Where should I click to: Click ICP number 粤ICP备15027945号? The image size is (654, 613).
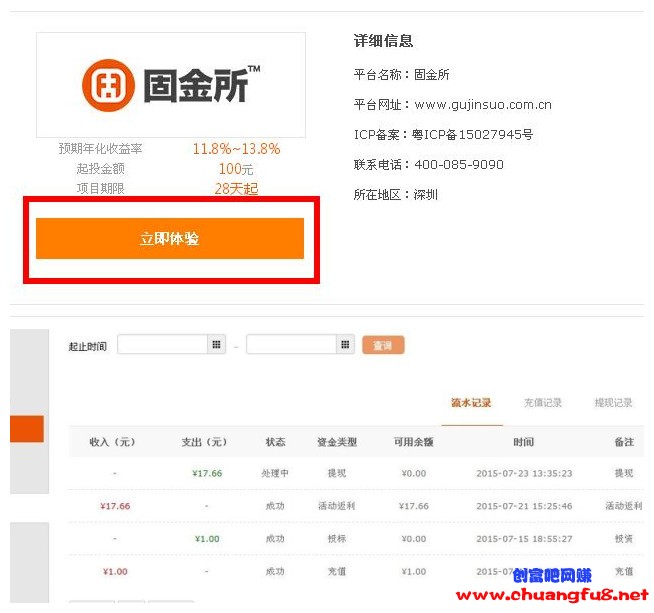(x=473, y=135)
